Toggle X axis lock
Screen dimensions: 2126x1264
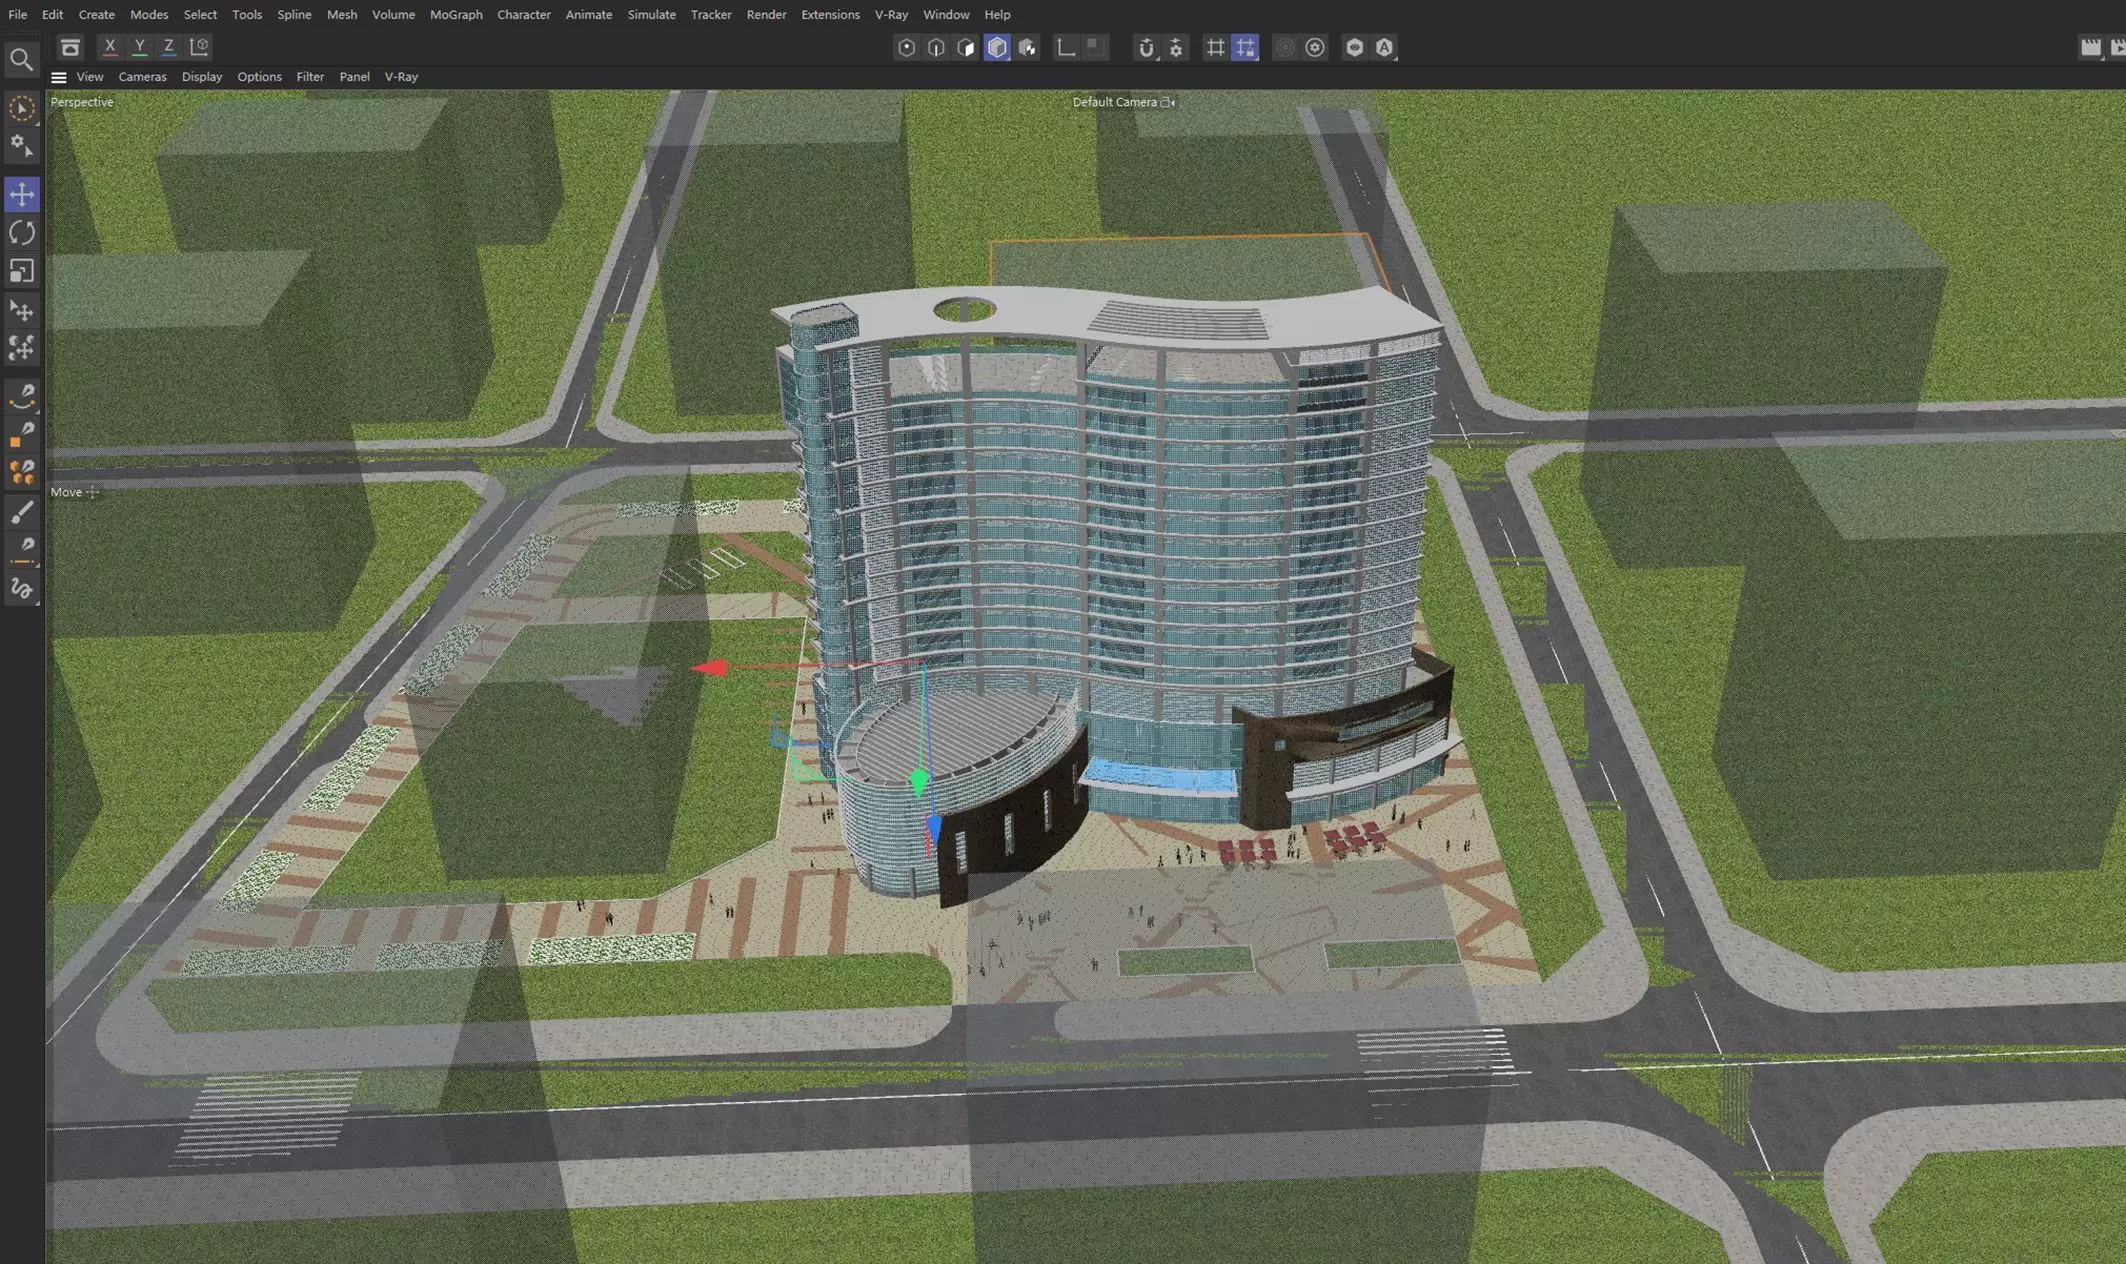pos(110,46)
